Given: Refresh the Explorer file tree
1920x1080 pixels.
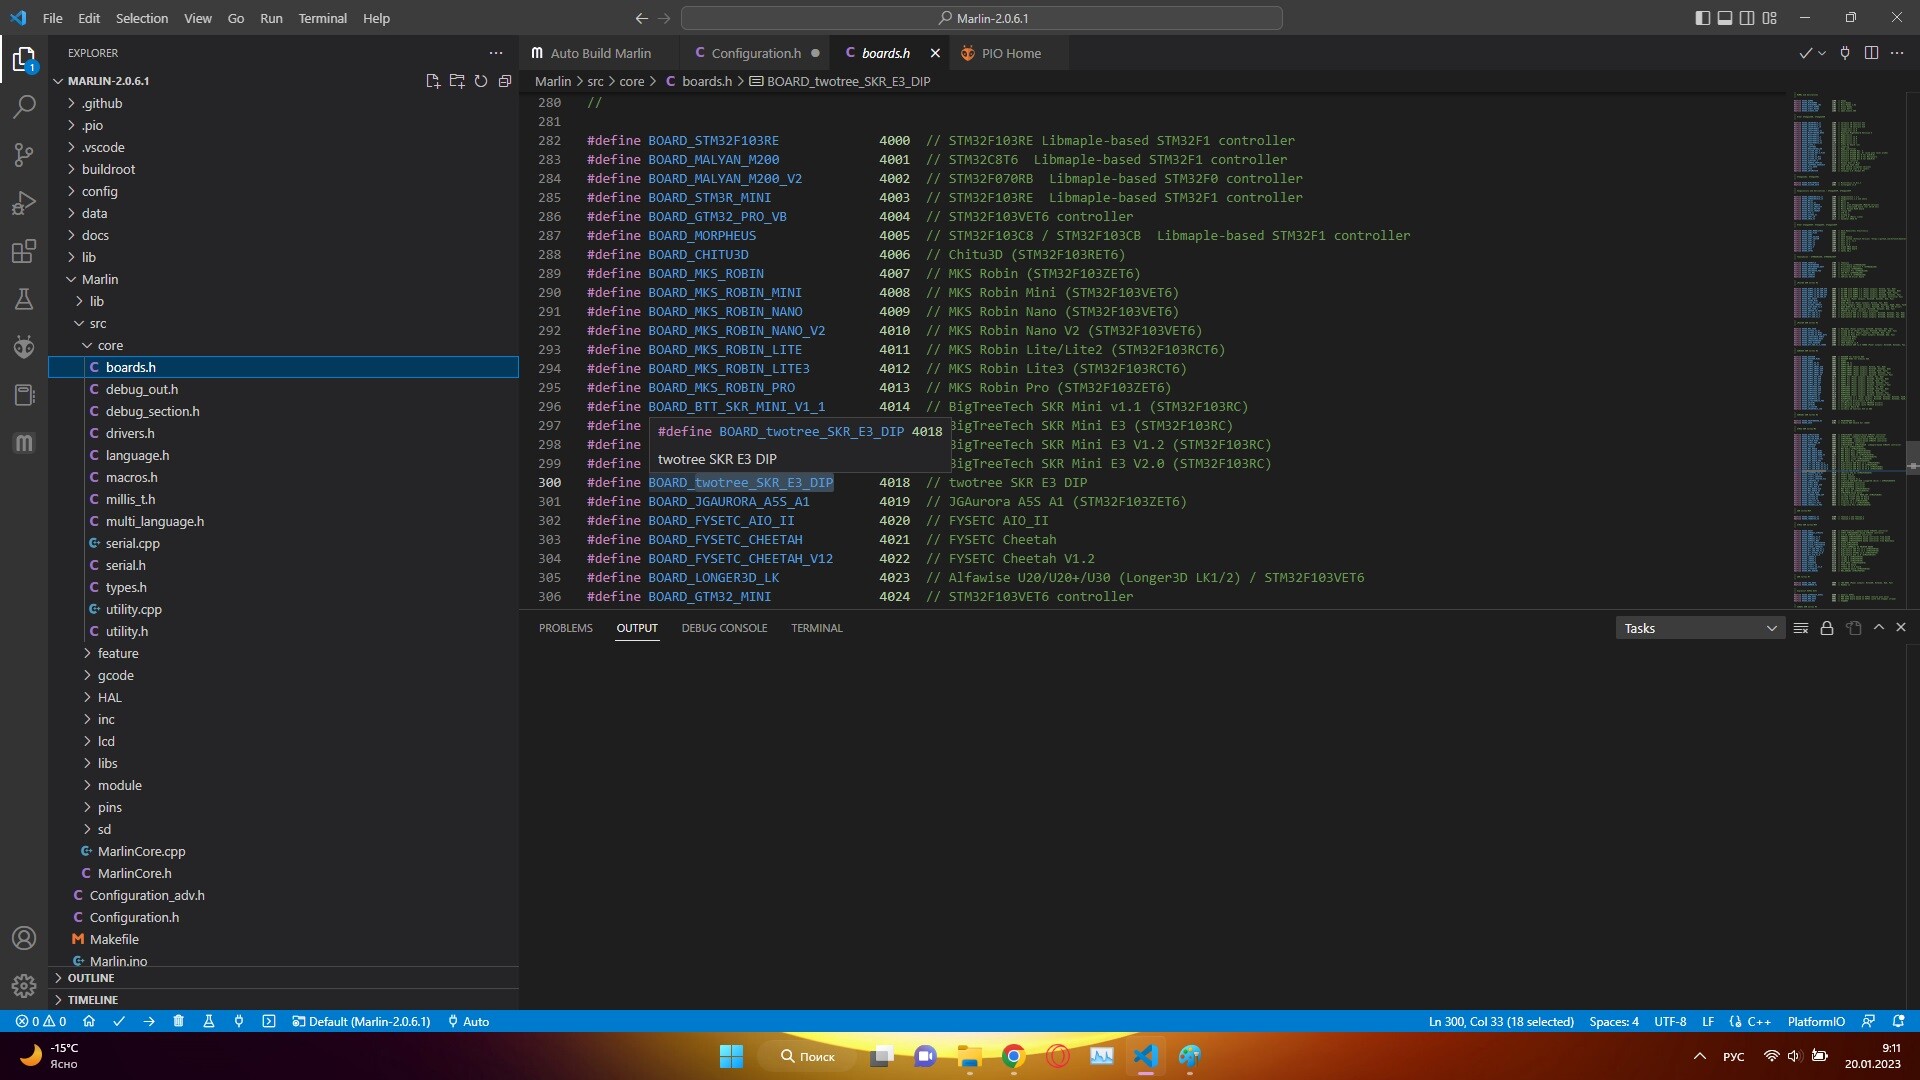Looking at the screenshot, I should pos(481,81).
